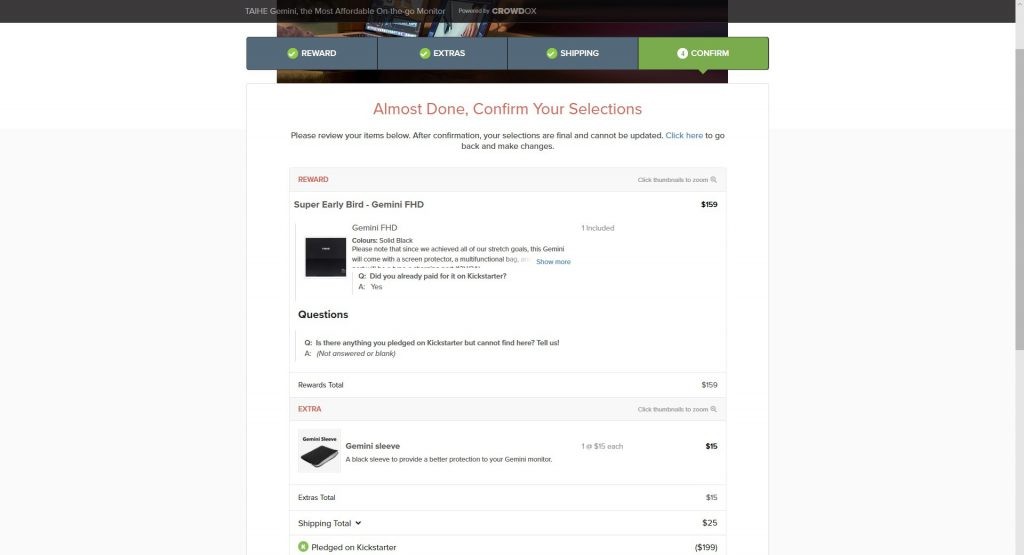Zoom the Gemini FHD monitor thumbnail
This screenshot has height=555, width=1024.
click(325, 257)
